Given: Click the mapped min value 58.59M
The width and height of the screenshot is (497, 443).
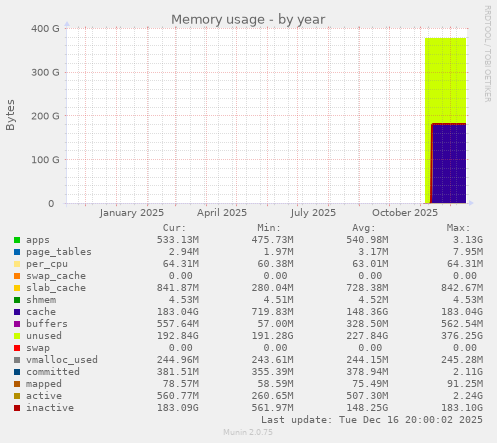Looking at the screenshot, I should click(x=275, y=384).
